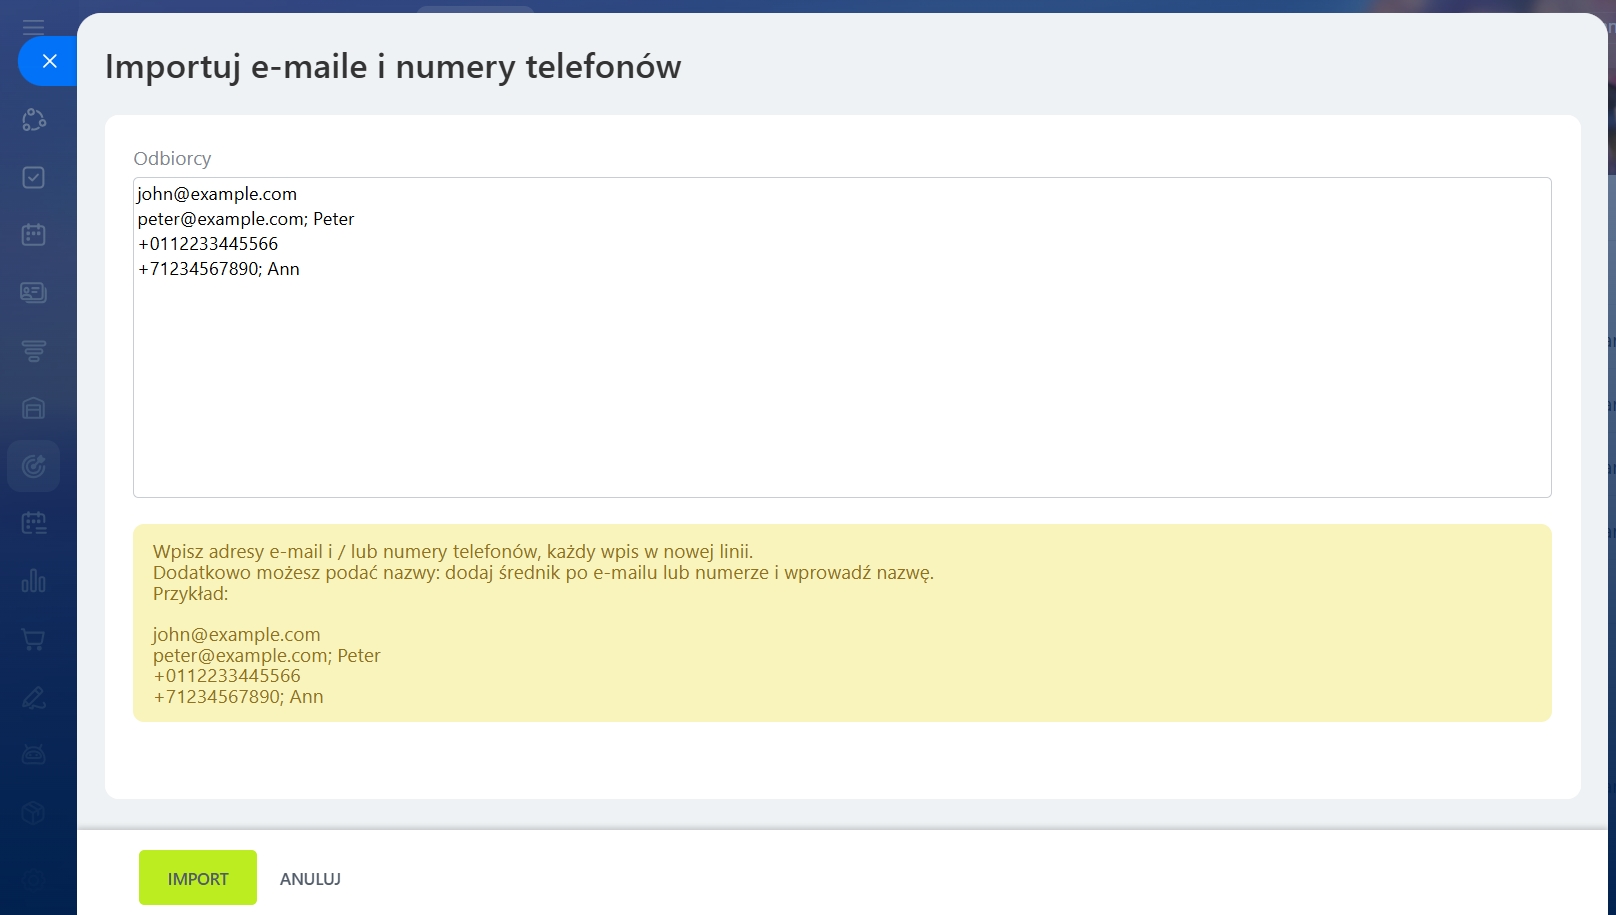
Task: Click the line 'john@example.com' in the text area
Action: [x=217, y=194]
